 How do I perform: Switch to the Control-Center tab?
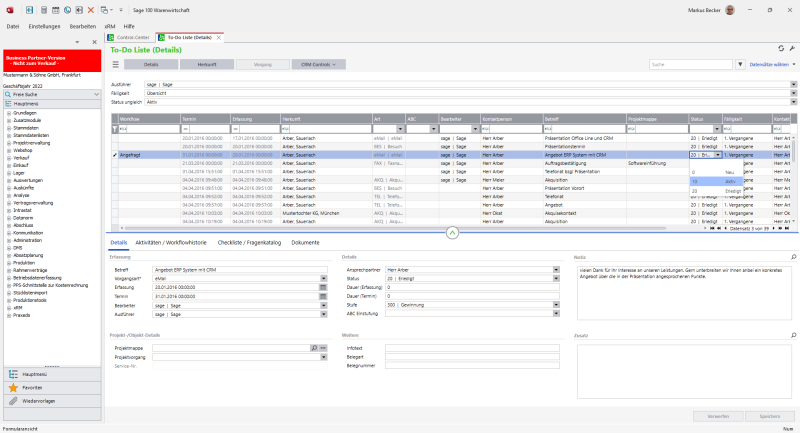coord(129,37)
